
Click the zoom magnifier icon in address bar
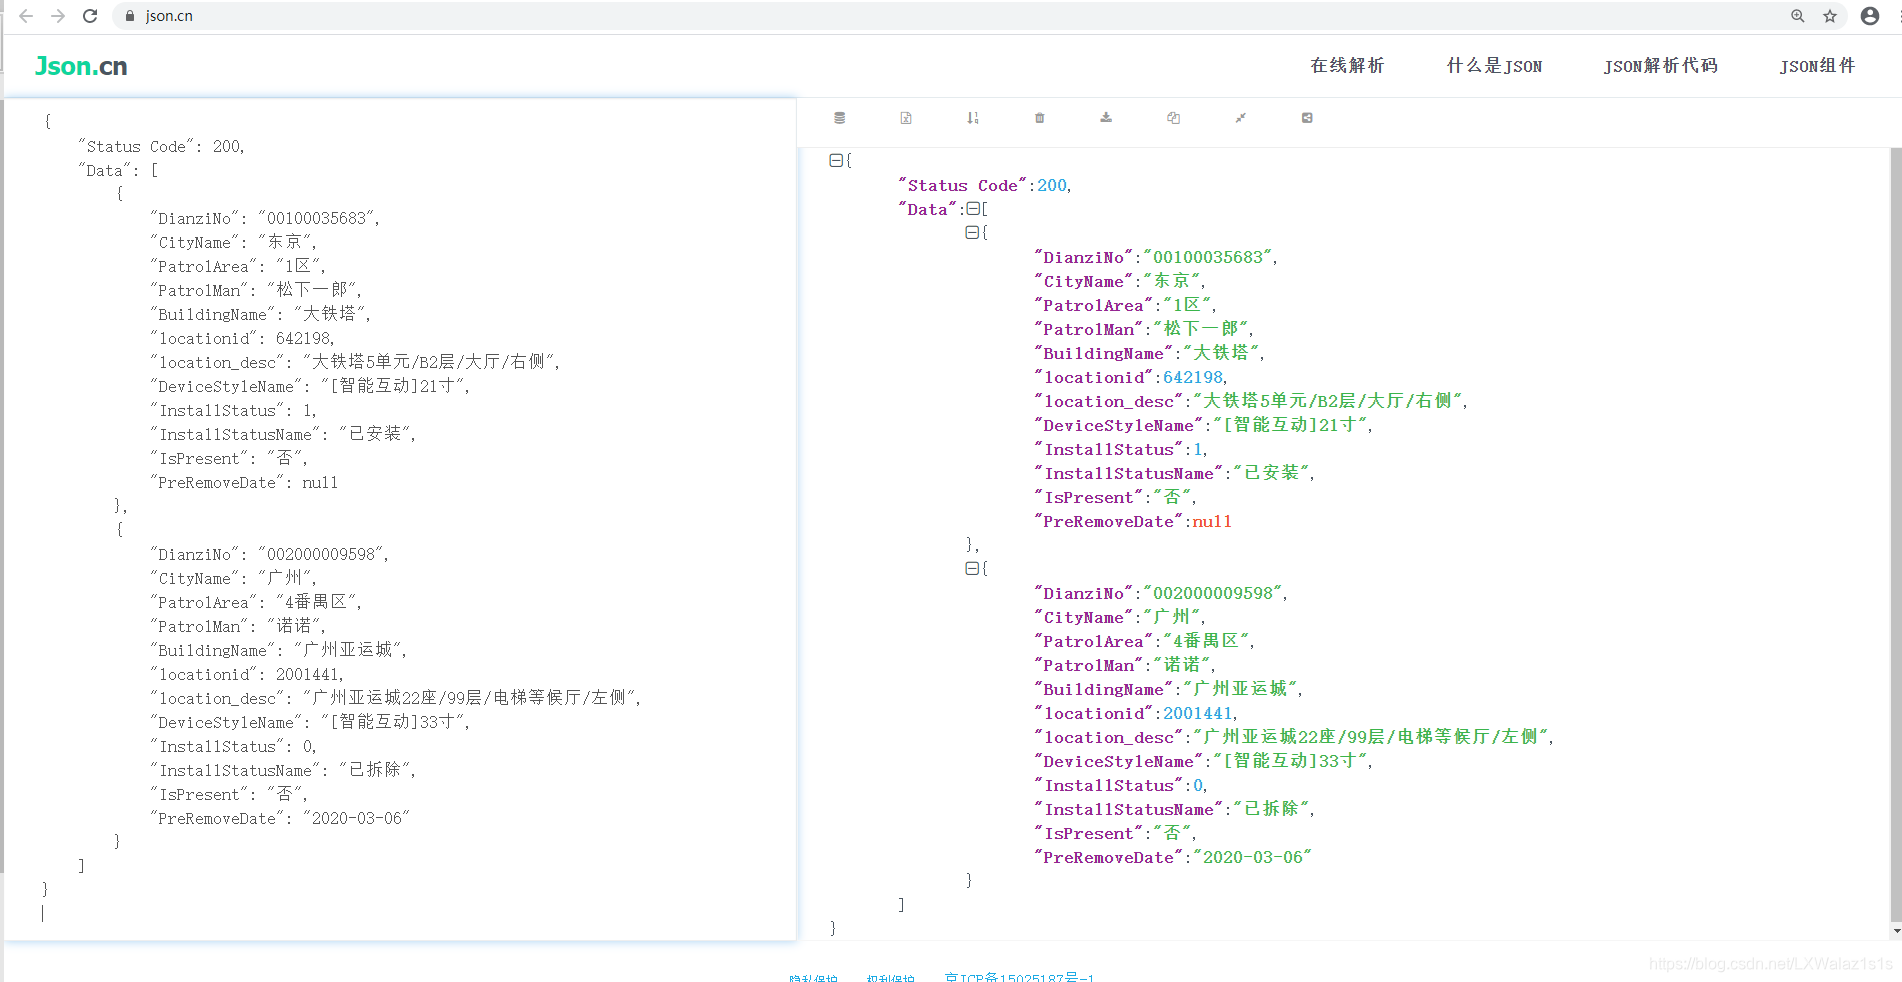tap(1798, 16)
